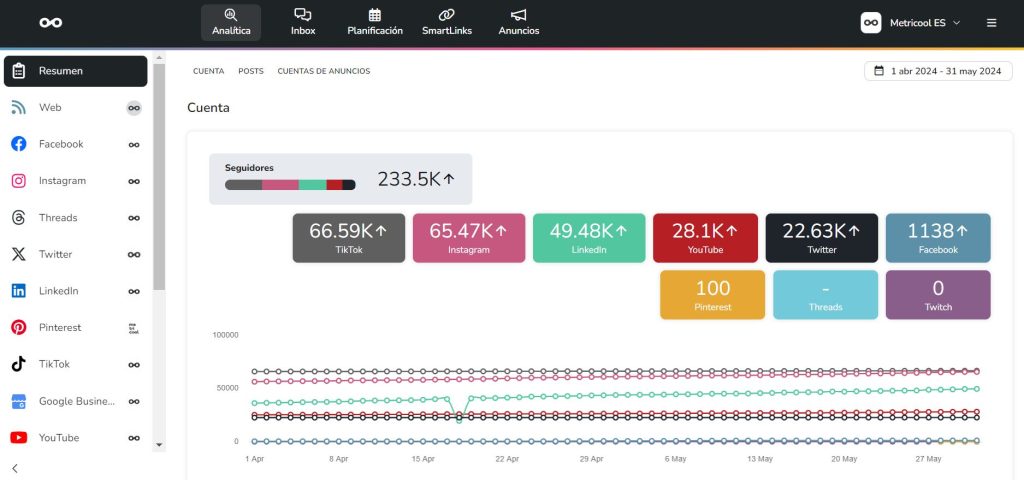
Task: Click the connection badge next to Twitter
Action: [134, 254]
